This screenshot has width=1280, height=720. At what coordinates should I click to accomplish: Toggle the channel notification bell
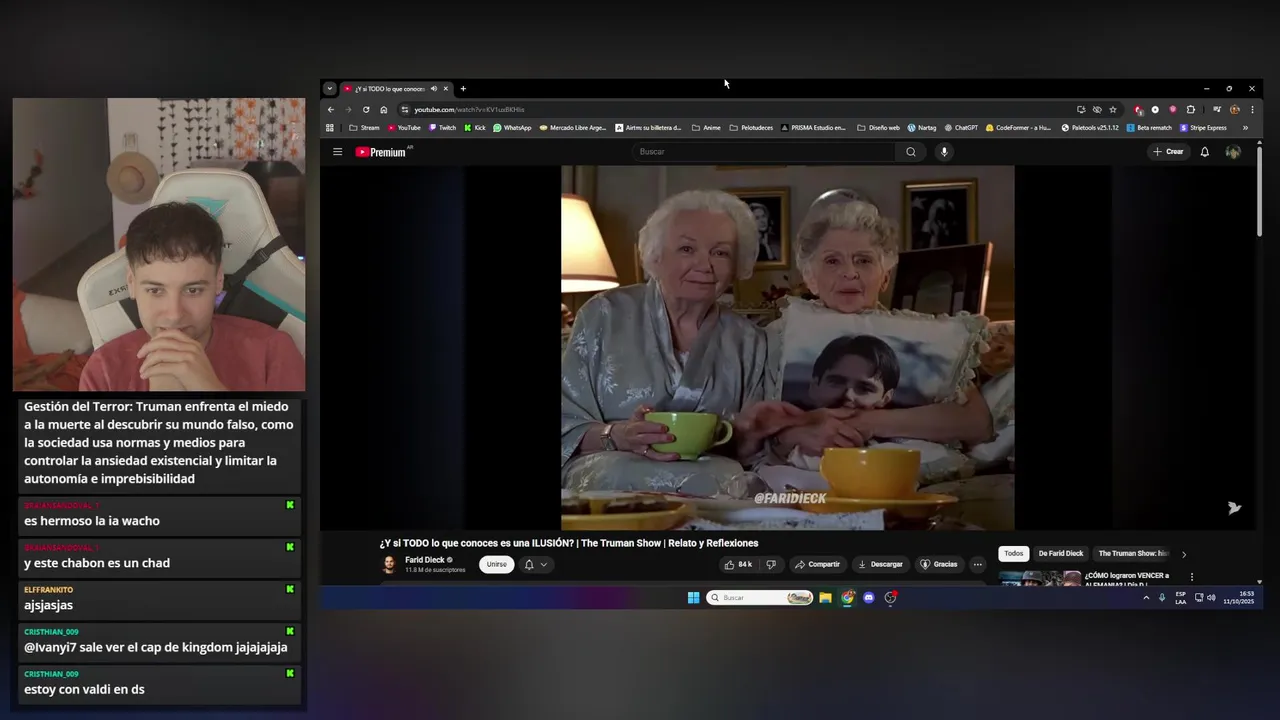[x=529, y=564]
